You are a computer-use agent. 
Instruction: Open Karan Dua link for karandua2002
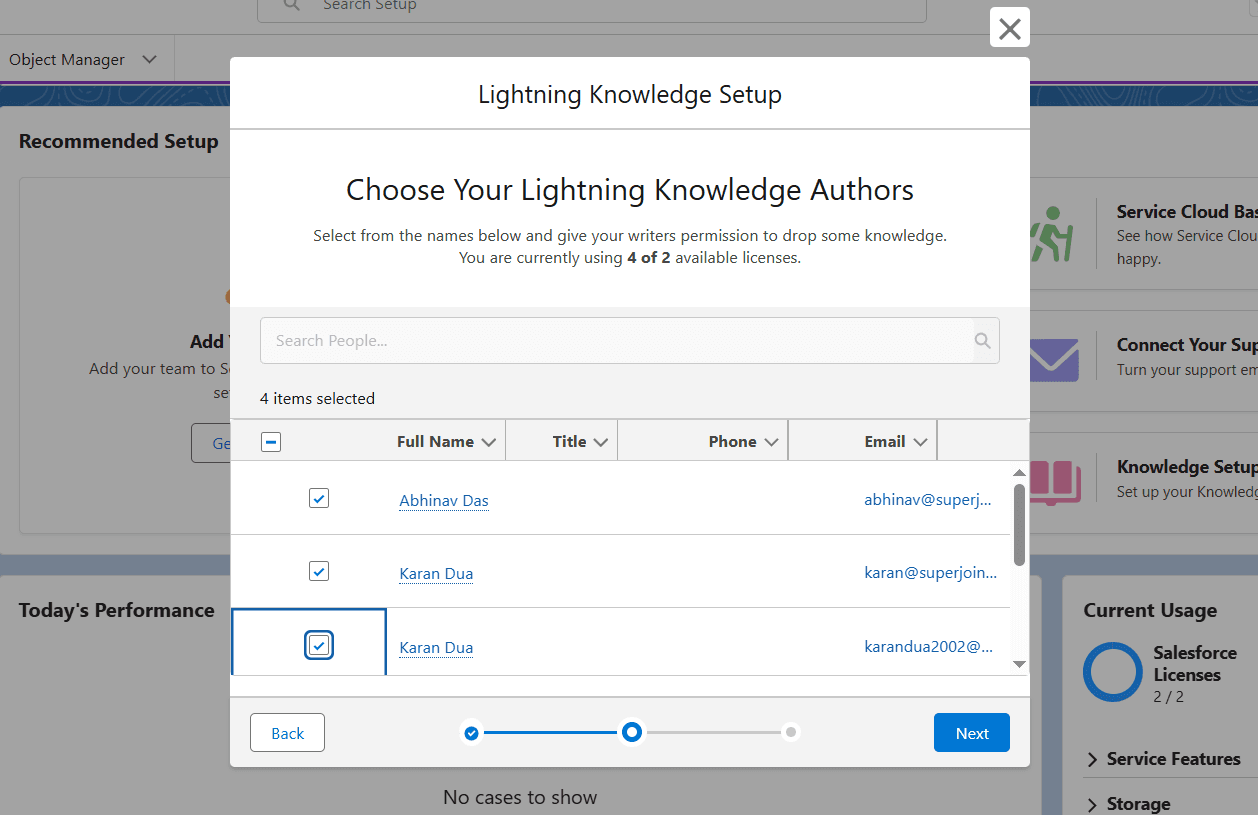436,648
